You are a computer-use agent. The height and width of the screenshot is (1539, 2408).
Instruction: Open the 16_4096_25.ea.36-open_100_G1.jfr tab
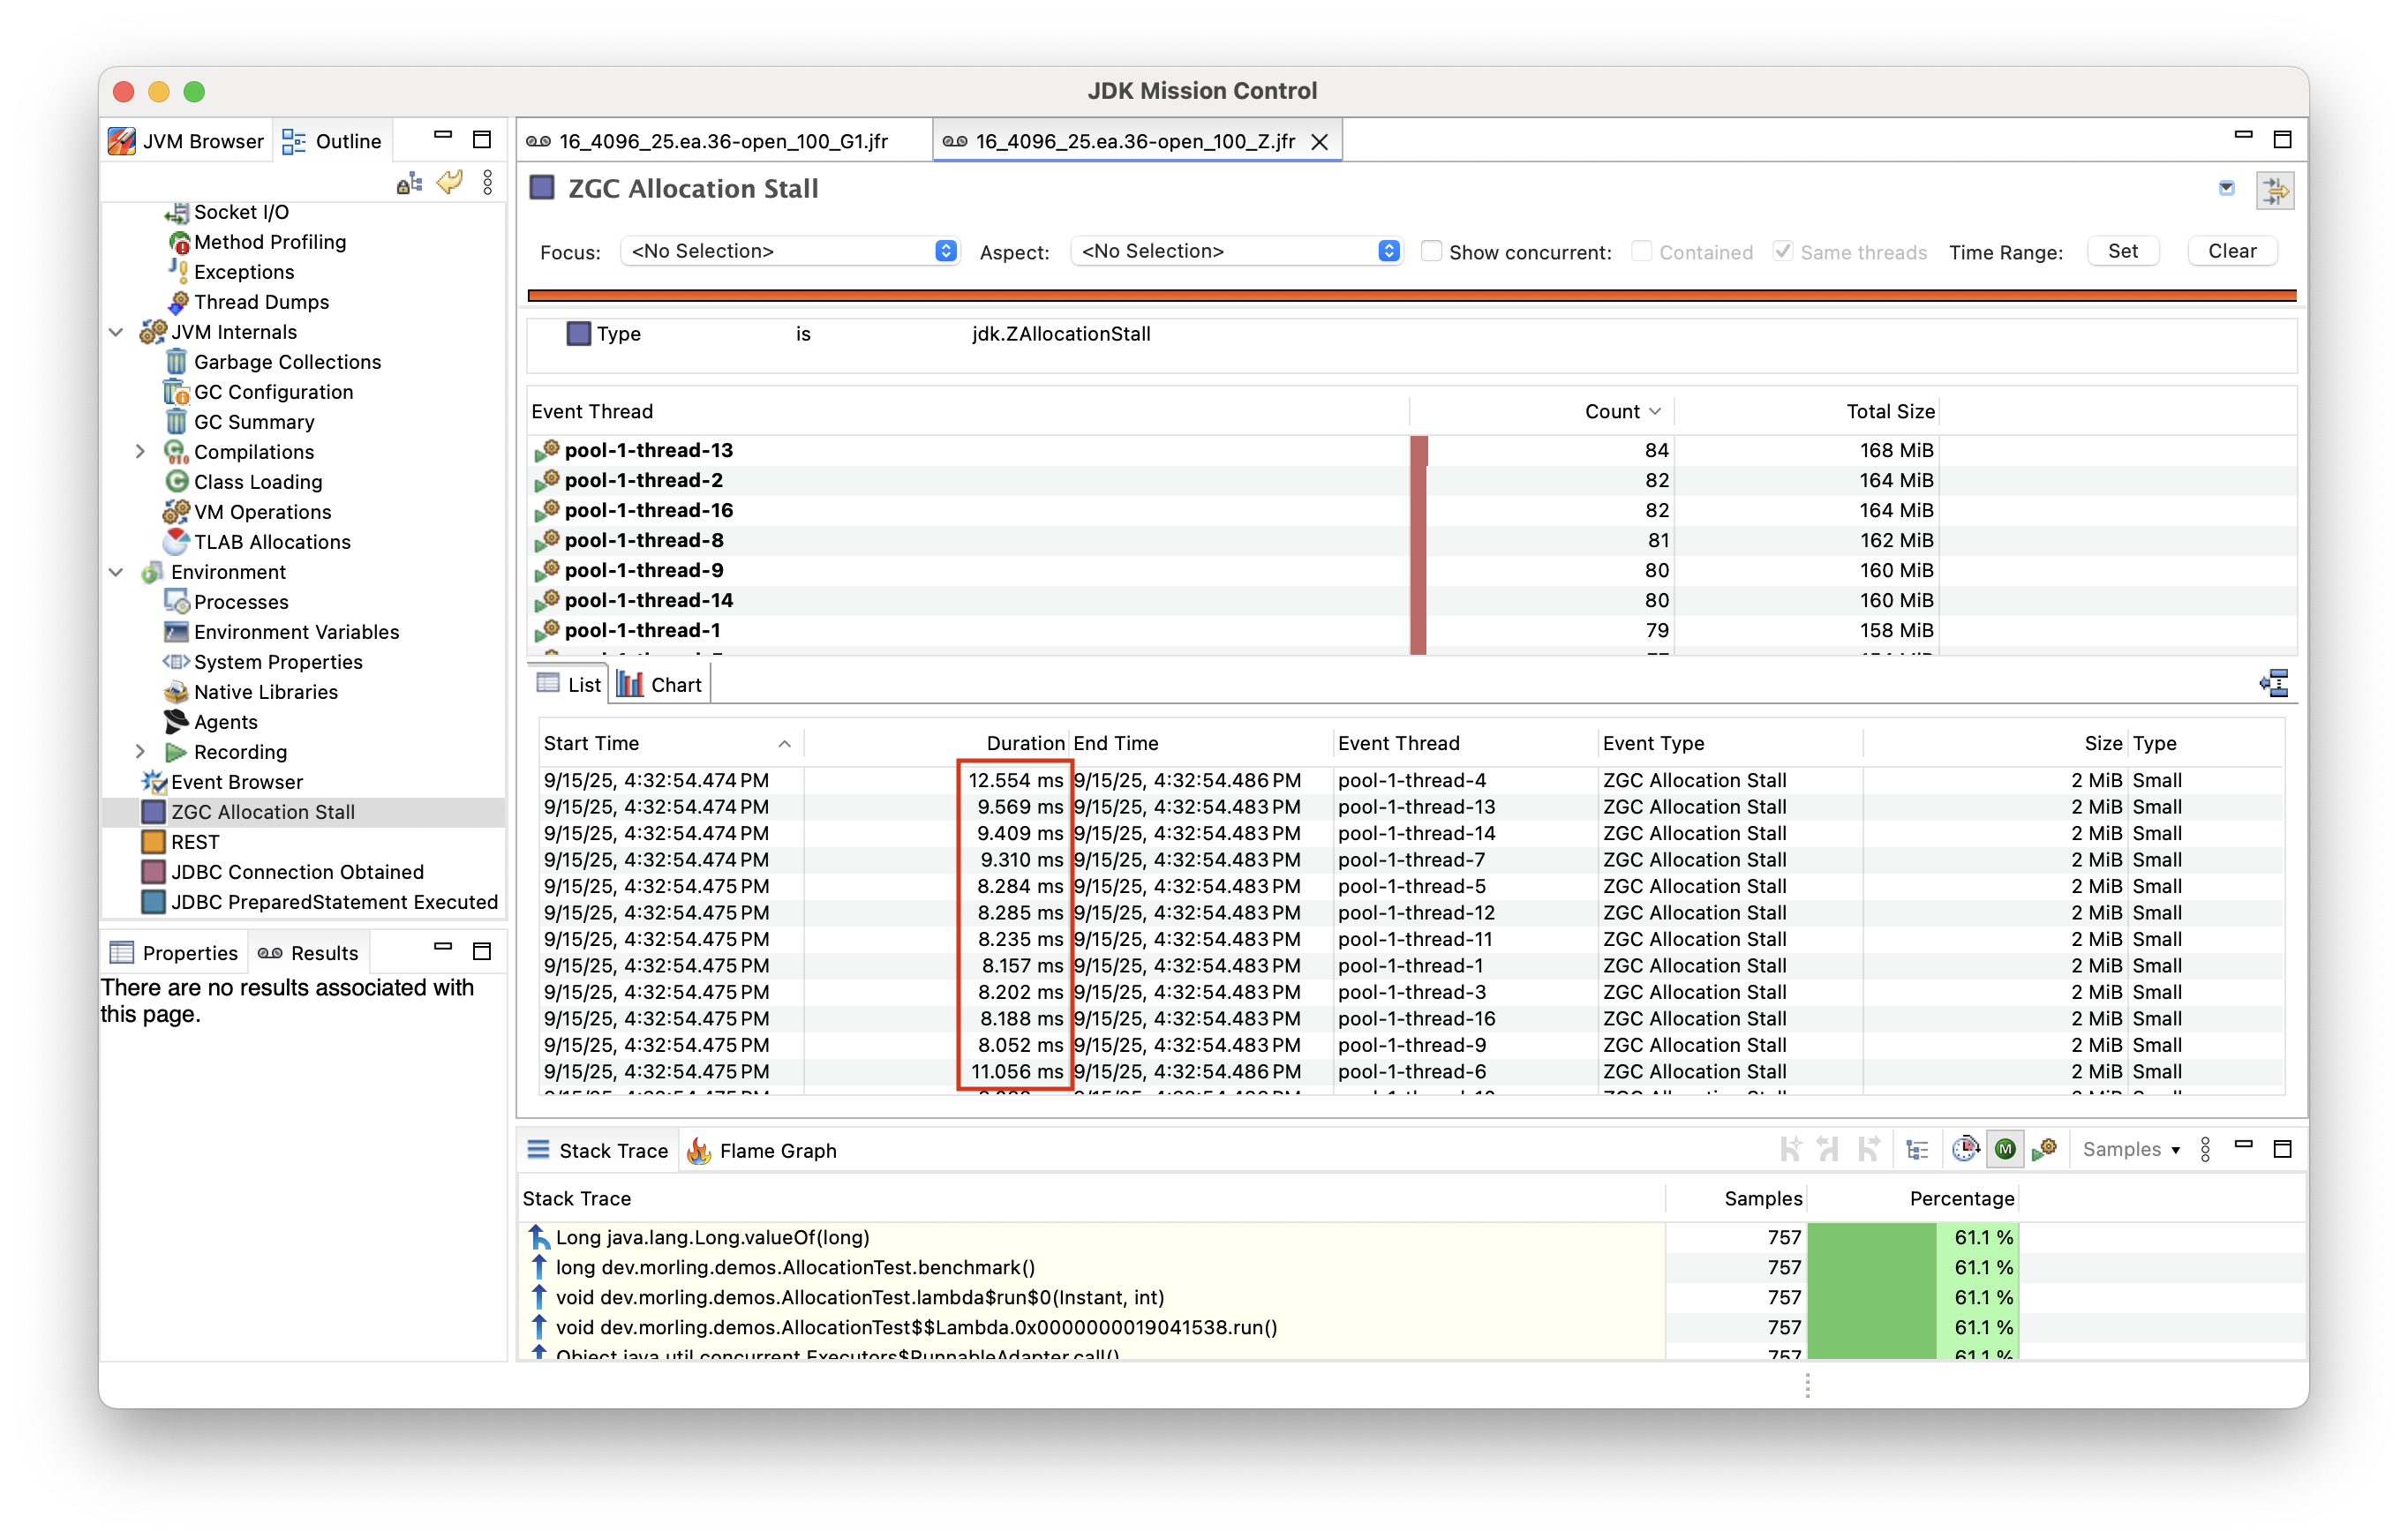tap(725, 141)
